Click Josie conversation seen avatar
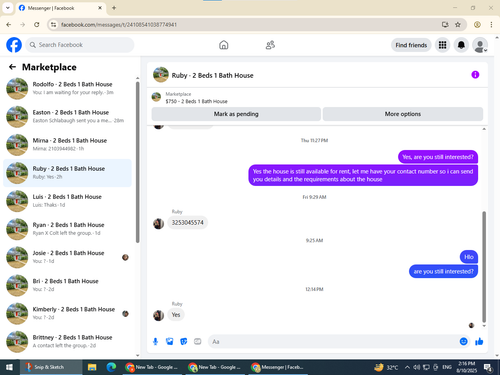Screen dimensions: 500x375 tap(125, 257)
